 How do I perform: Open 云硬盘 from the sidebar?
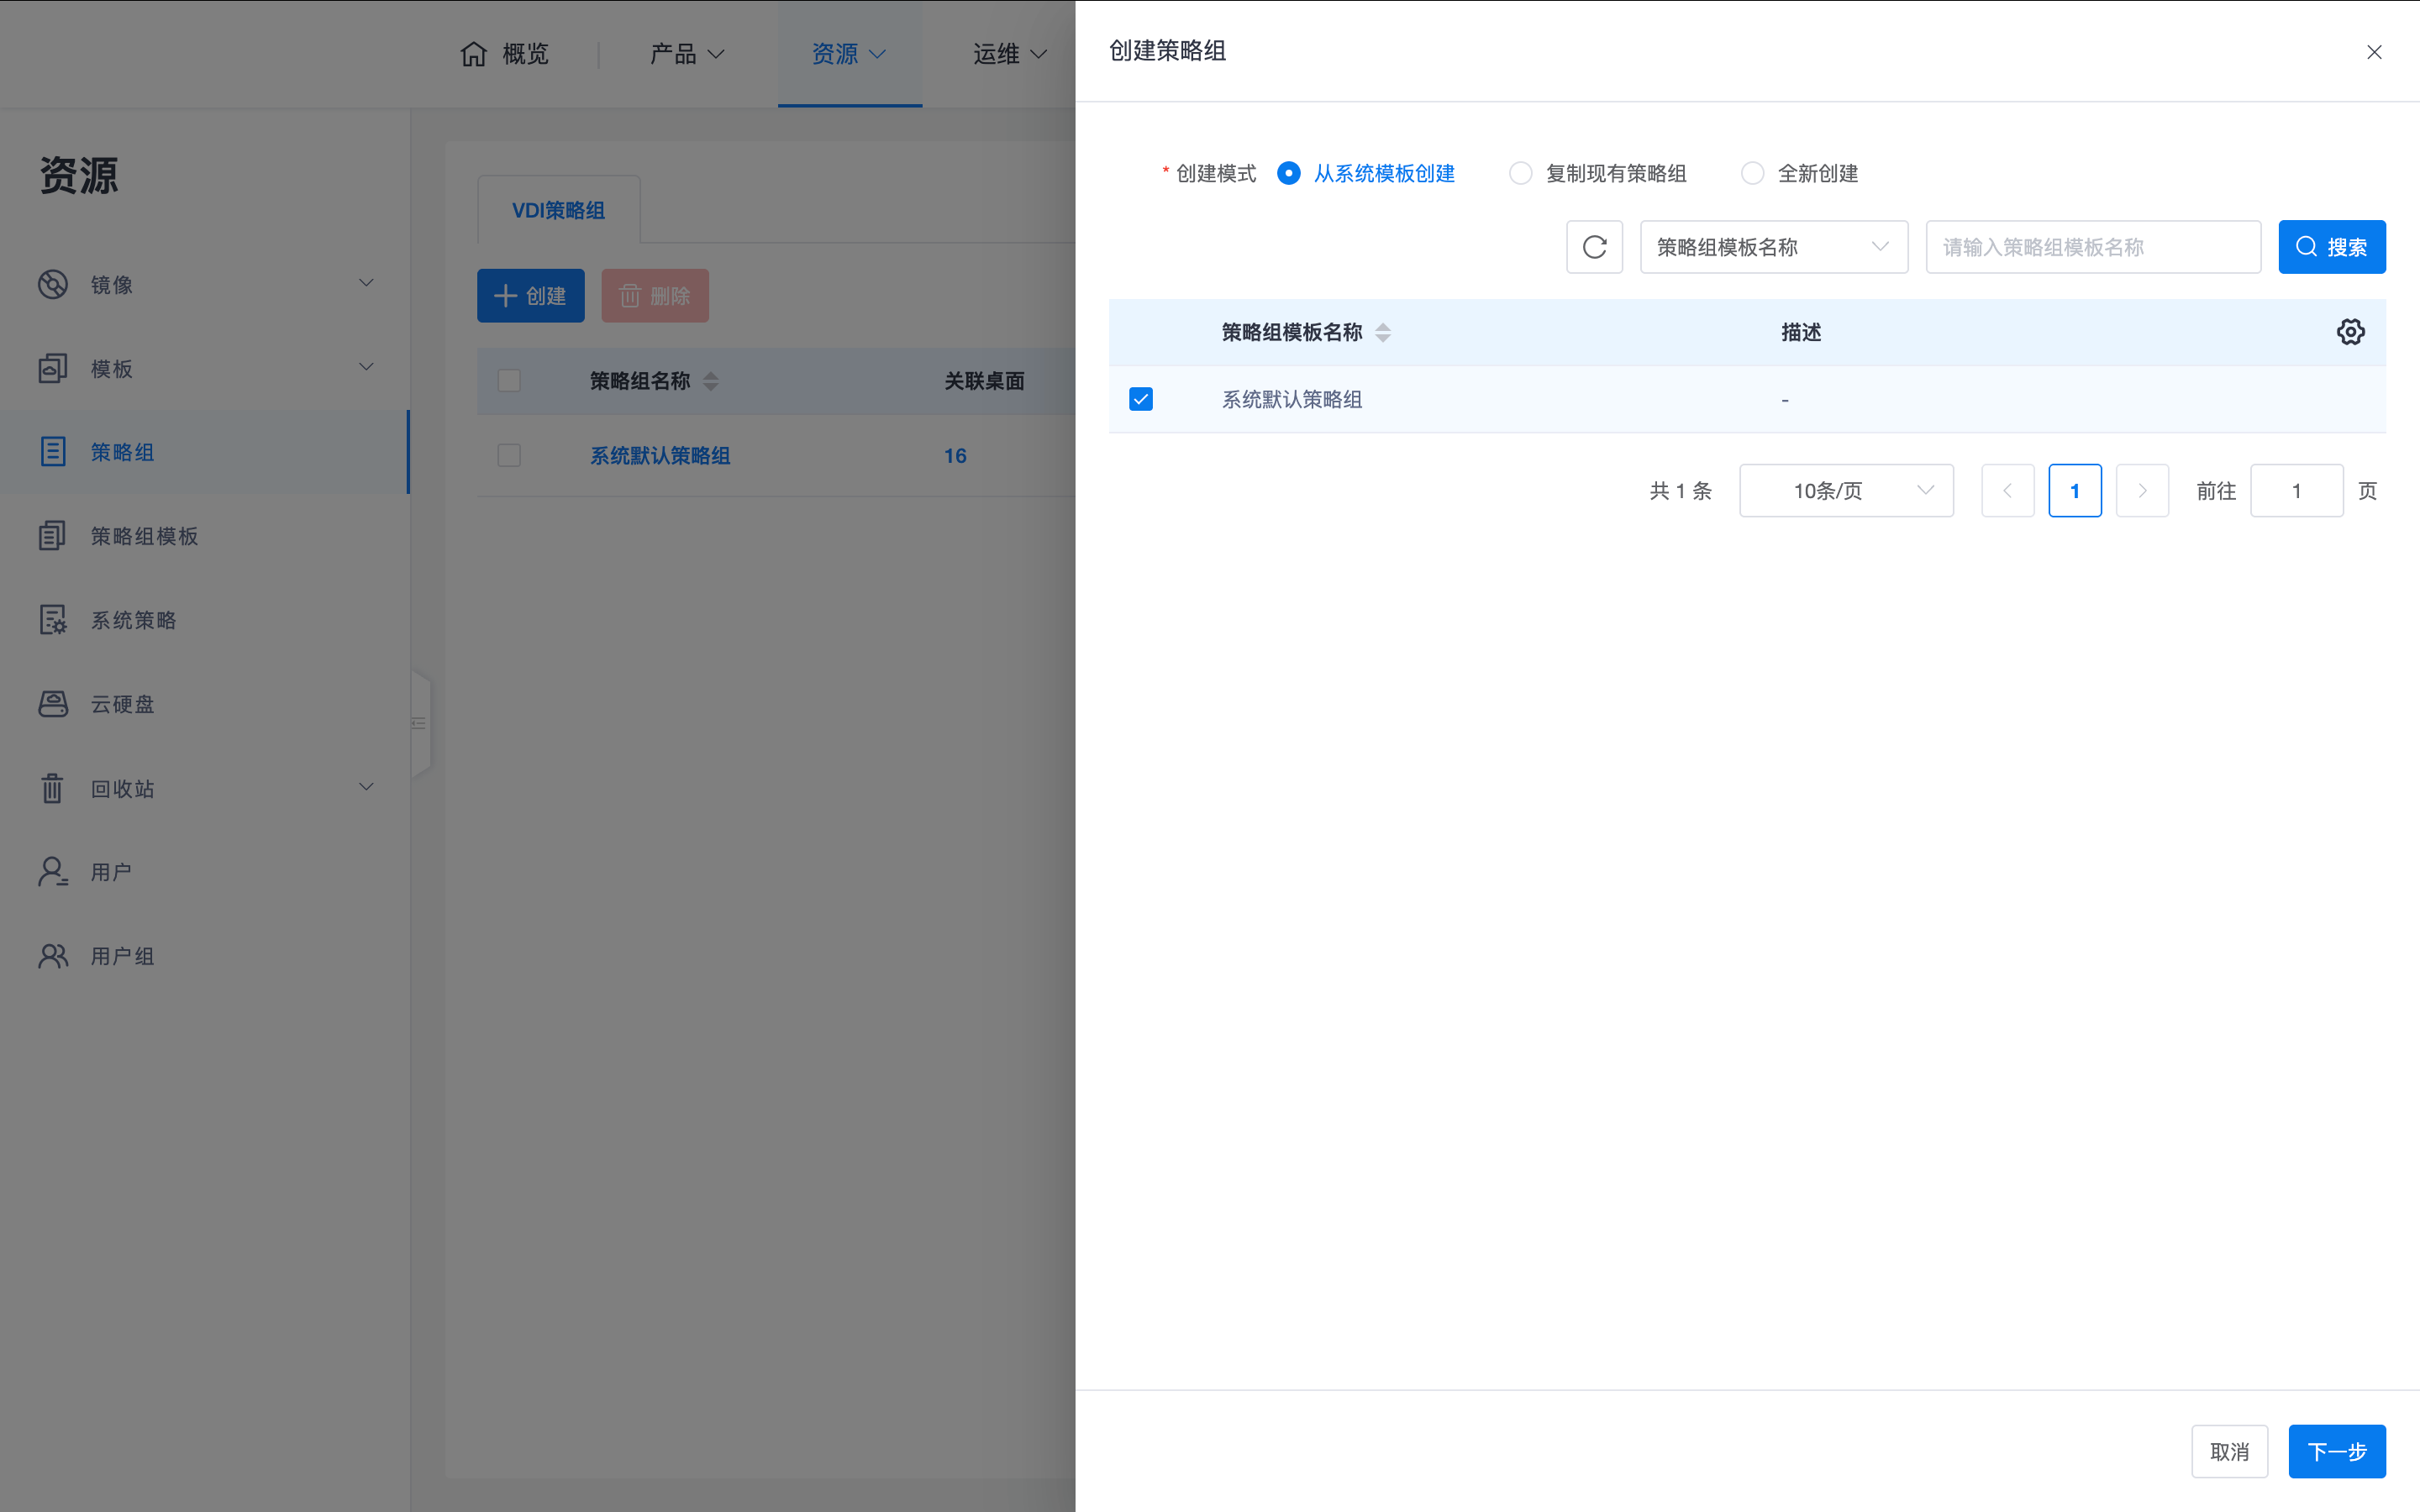point(122,704)
